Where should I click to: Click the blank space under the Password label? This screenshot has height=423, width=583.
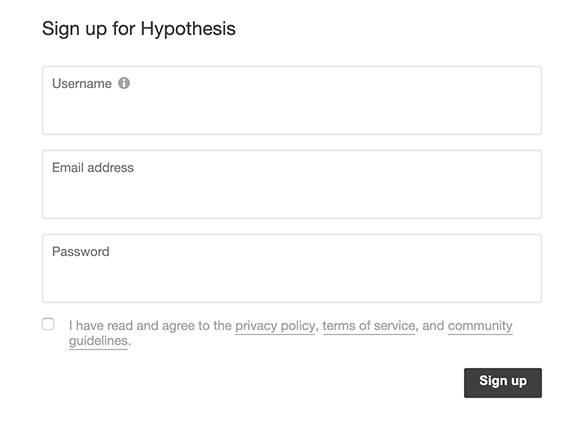292,280
